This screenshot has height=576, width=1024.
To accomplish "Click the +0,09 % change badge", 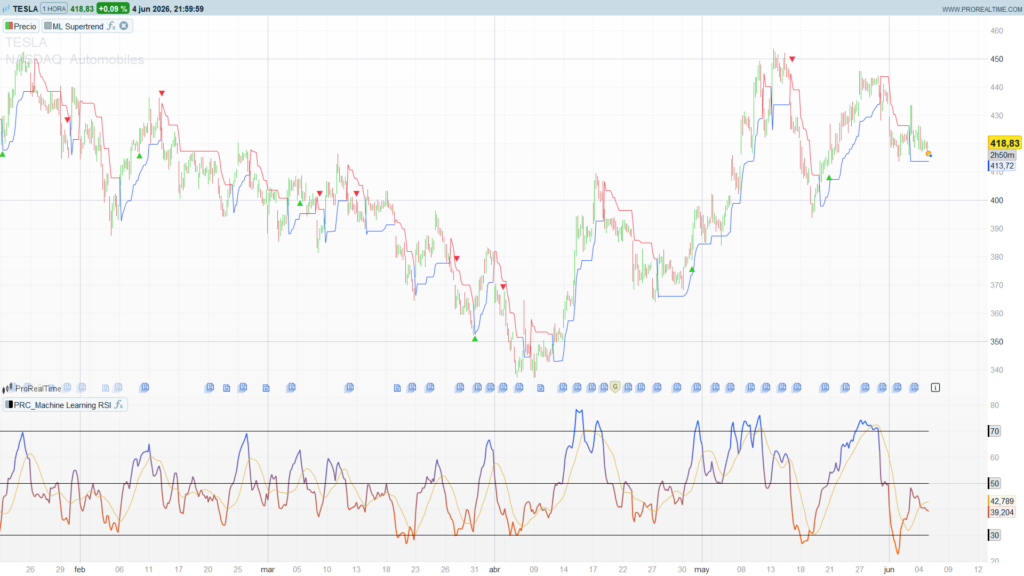I will click(x=112, y=8).
